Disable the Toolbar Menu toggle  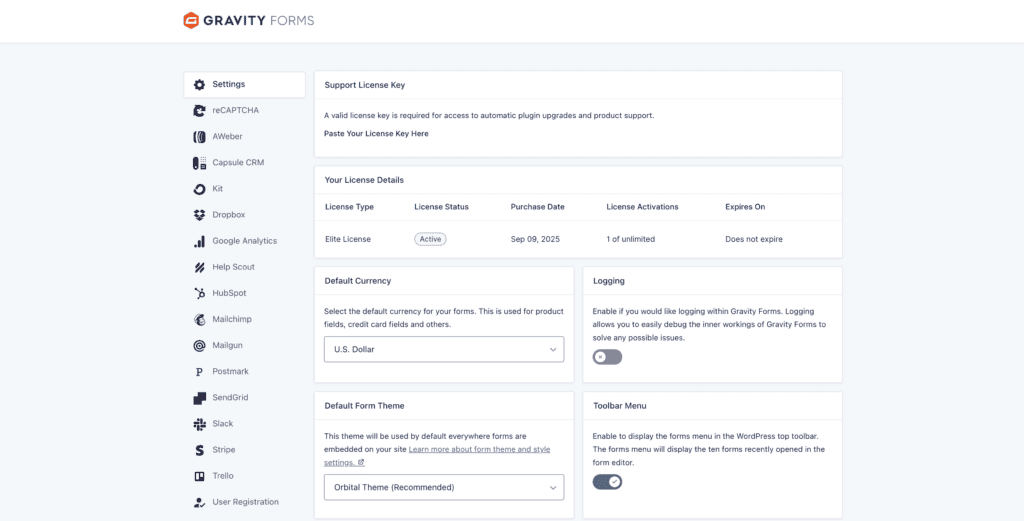tap(607, 482)
